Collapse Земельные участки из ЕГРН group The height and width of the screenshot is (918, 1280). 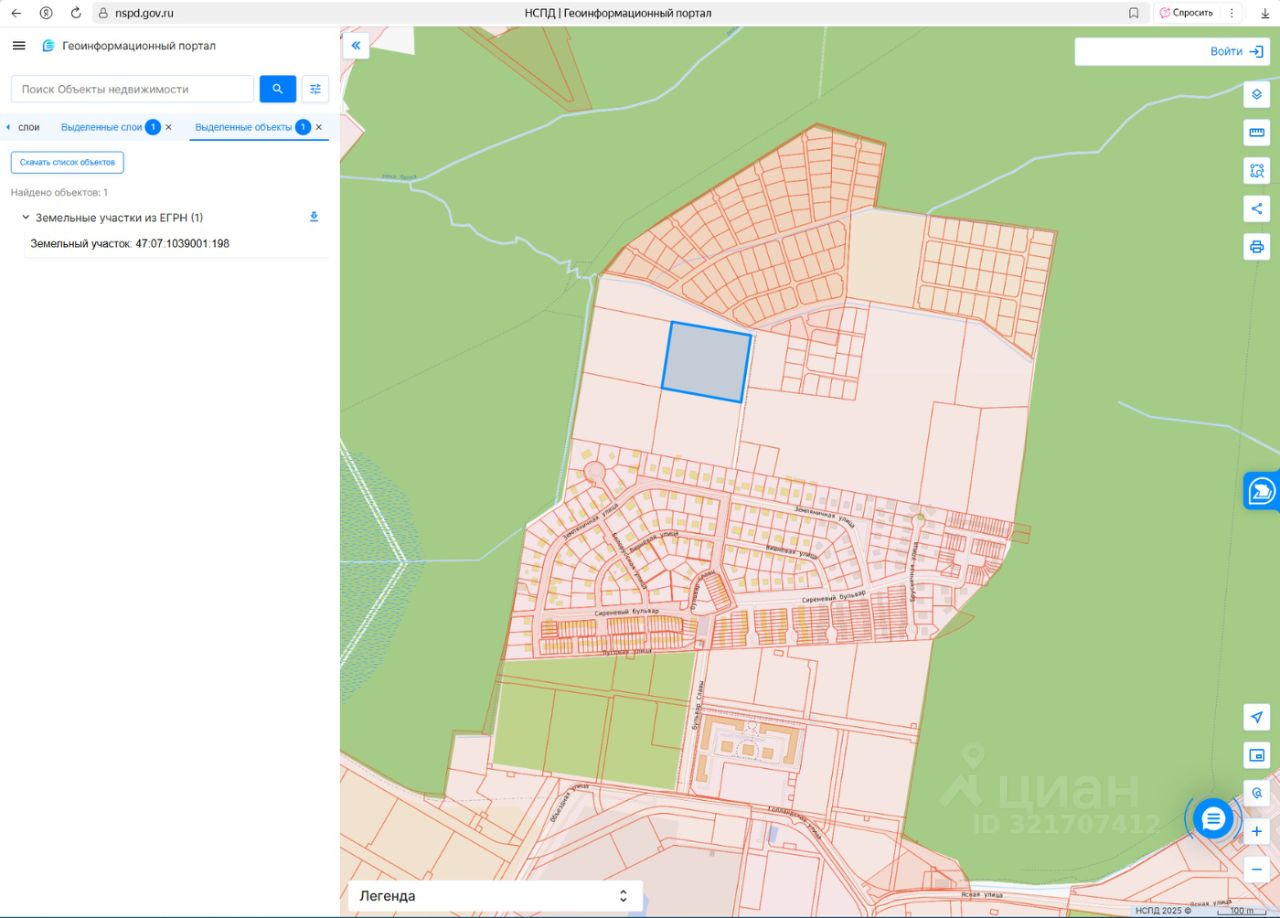coord(26,217)
